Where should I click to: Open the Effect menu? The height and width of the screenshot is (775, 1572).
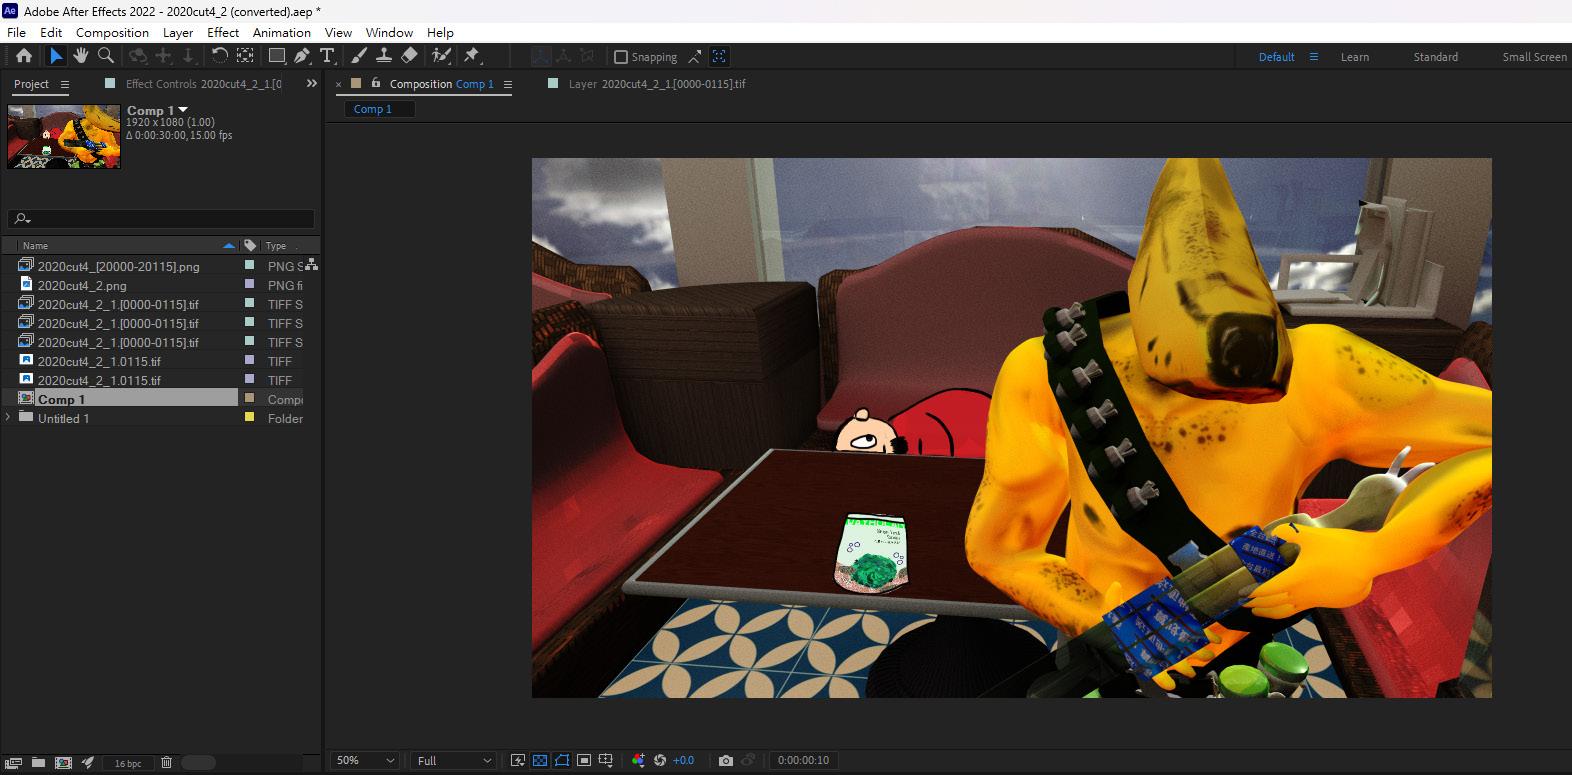223,32
